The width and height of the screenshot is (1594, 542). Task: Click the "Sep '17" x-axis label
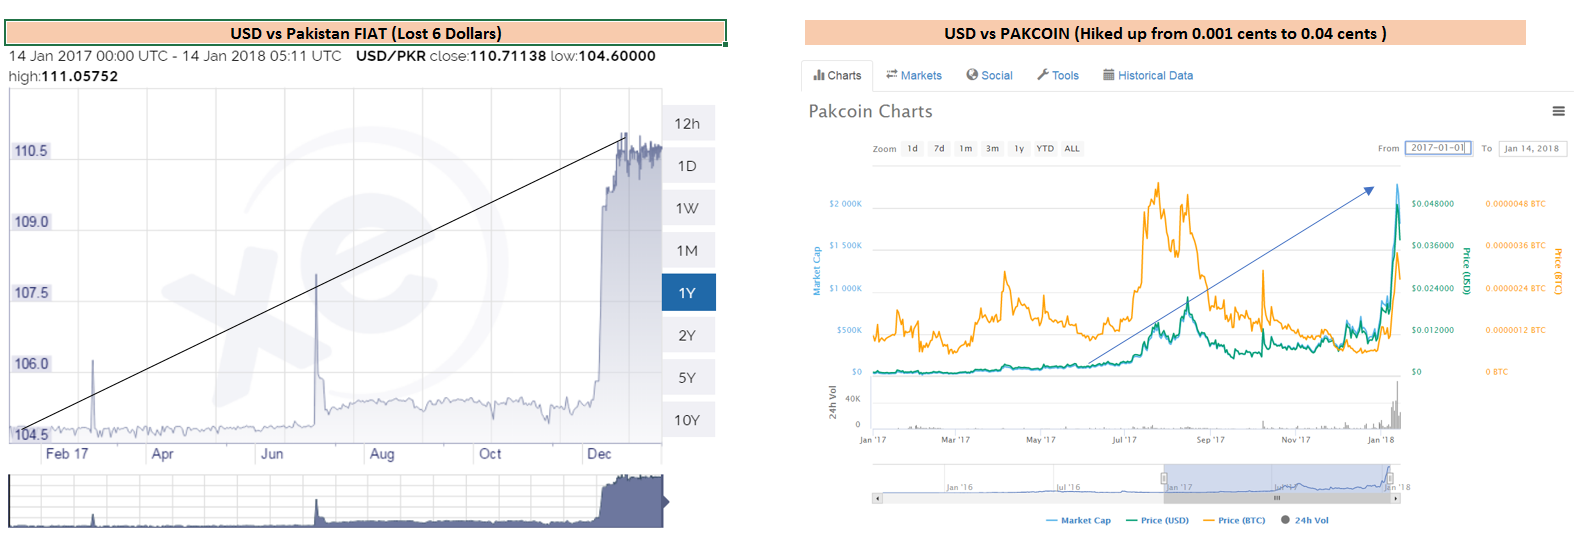coord(1210,439)
